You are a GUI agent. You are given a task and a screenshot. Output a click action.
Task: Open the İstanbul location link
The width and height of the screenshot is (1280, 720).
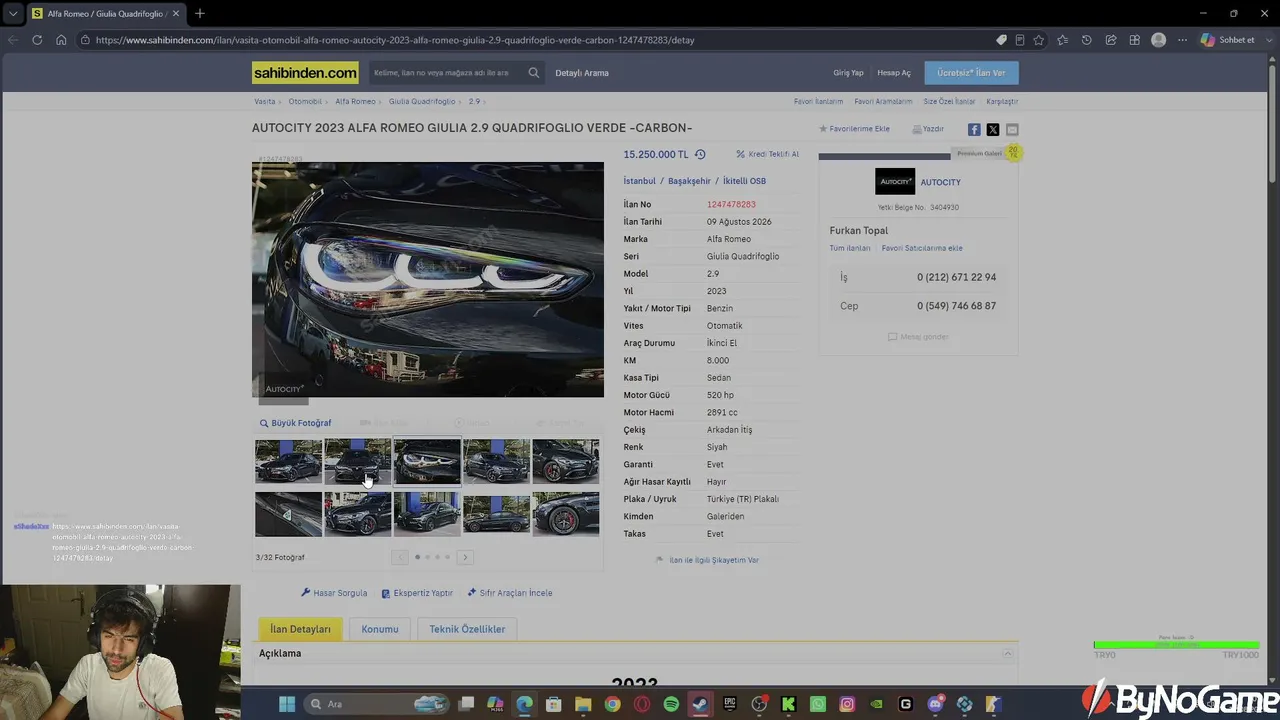[x=640, y=181]
